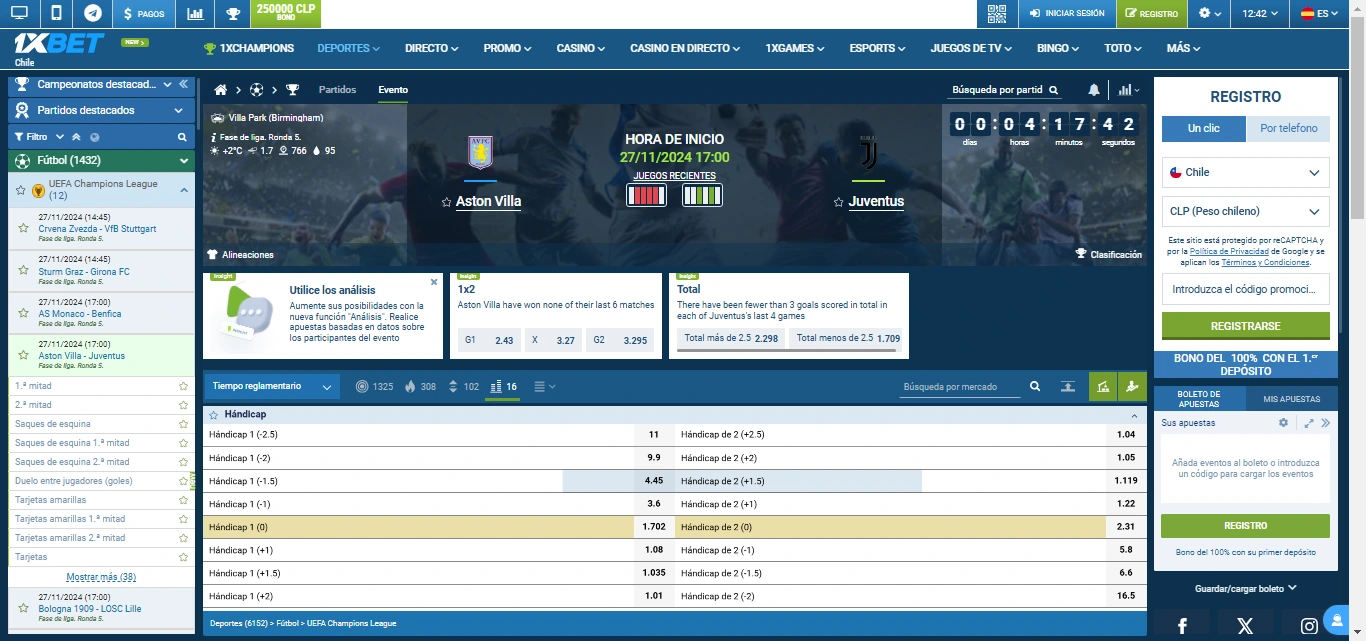1366x641 pixels.
Task: Open the list layout dropdown icon
Action: [x=545, y=387]
